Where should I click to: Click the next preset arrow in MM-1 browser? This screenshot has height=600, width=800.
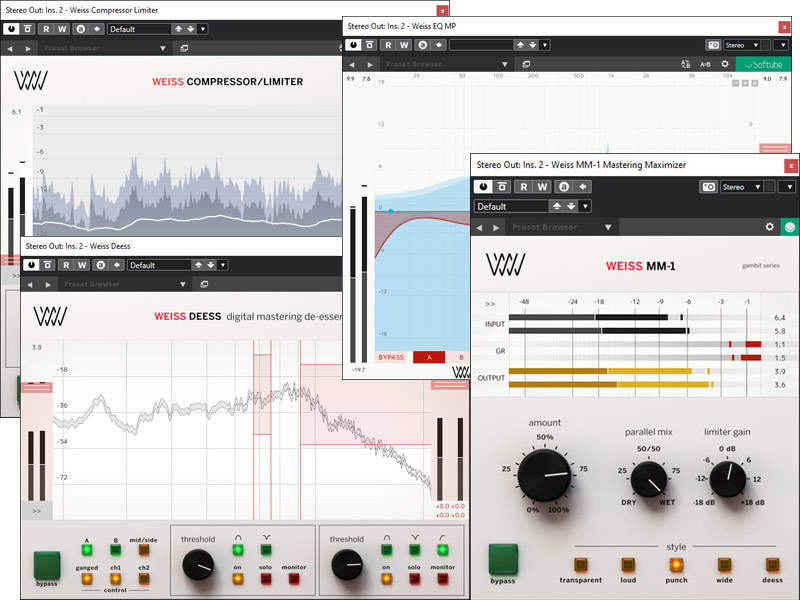(x=495, y=227)
